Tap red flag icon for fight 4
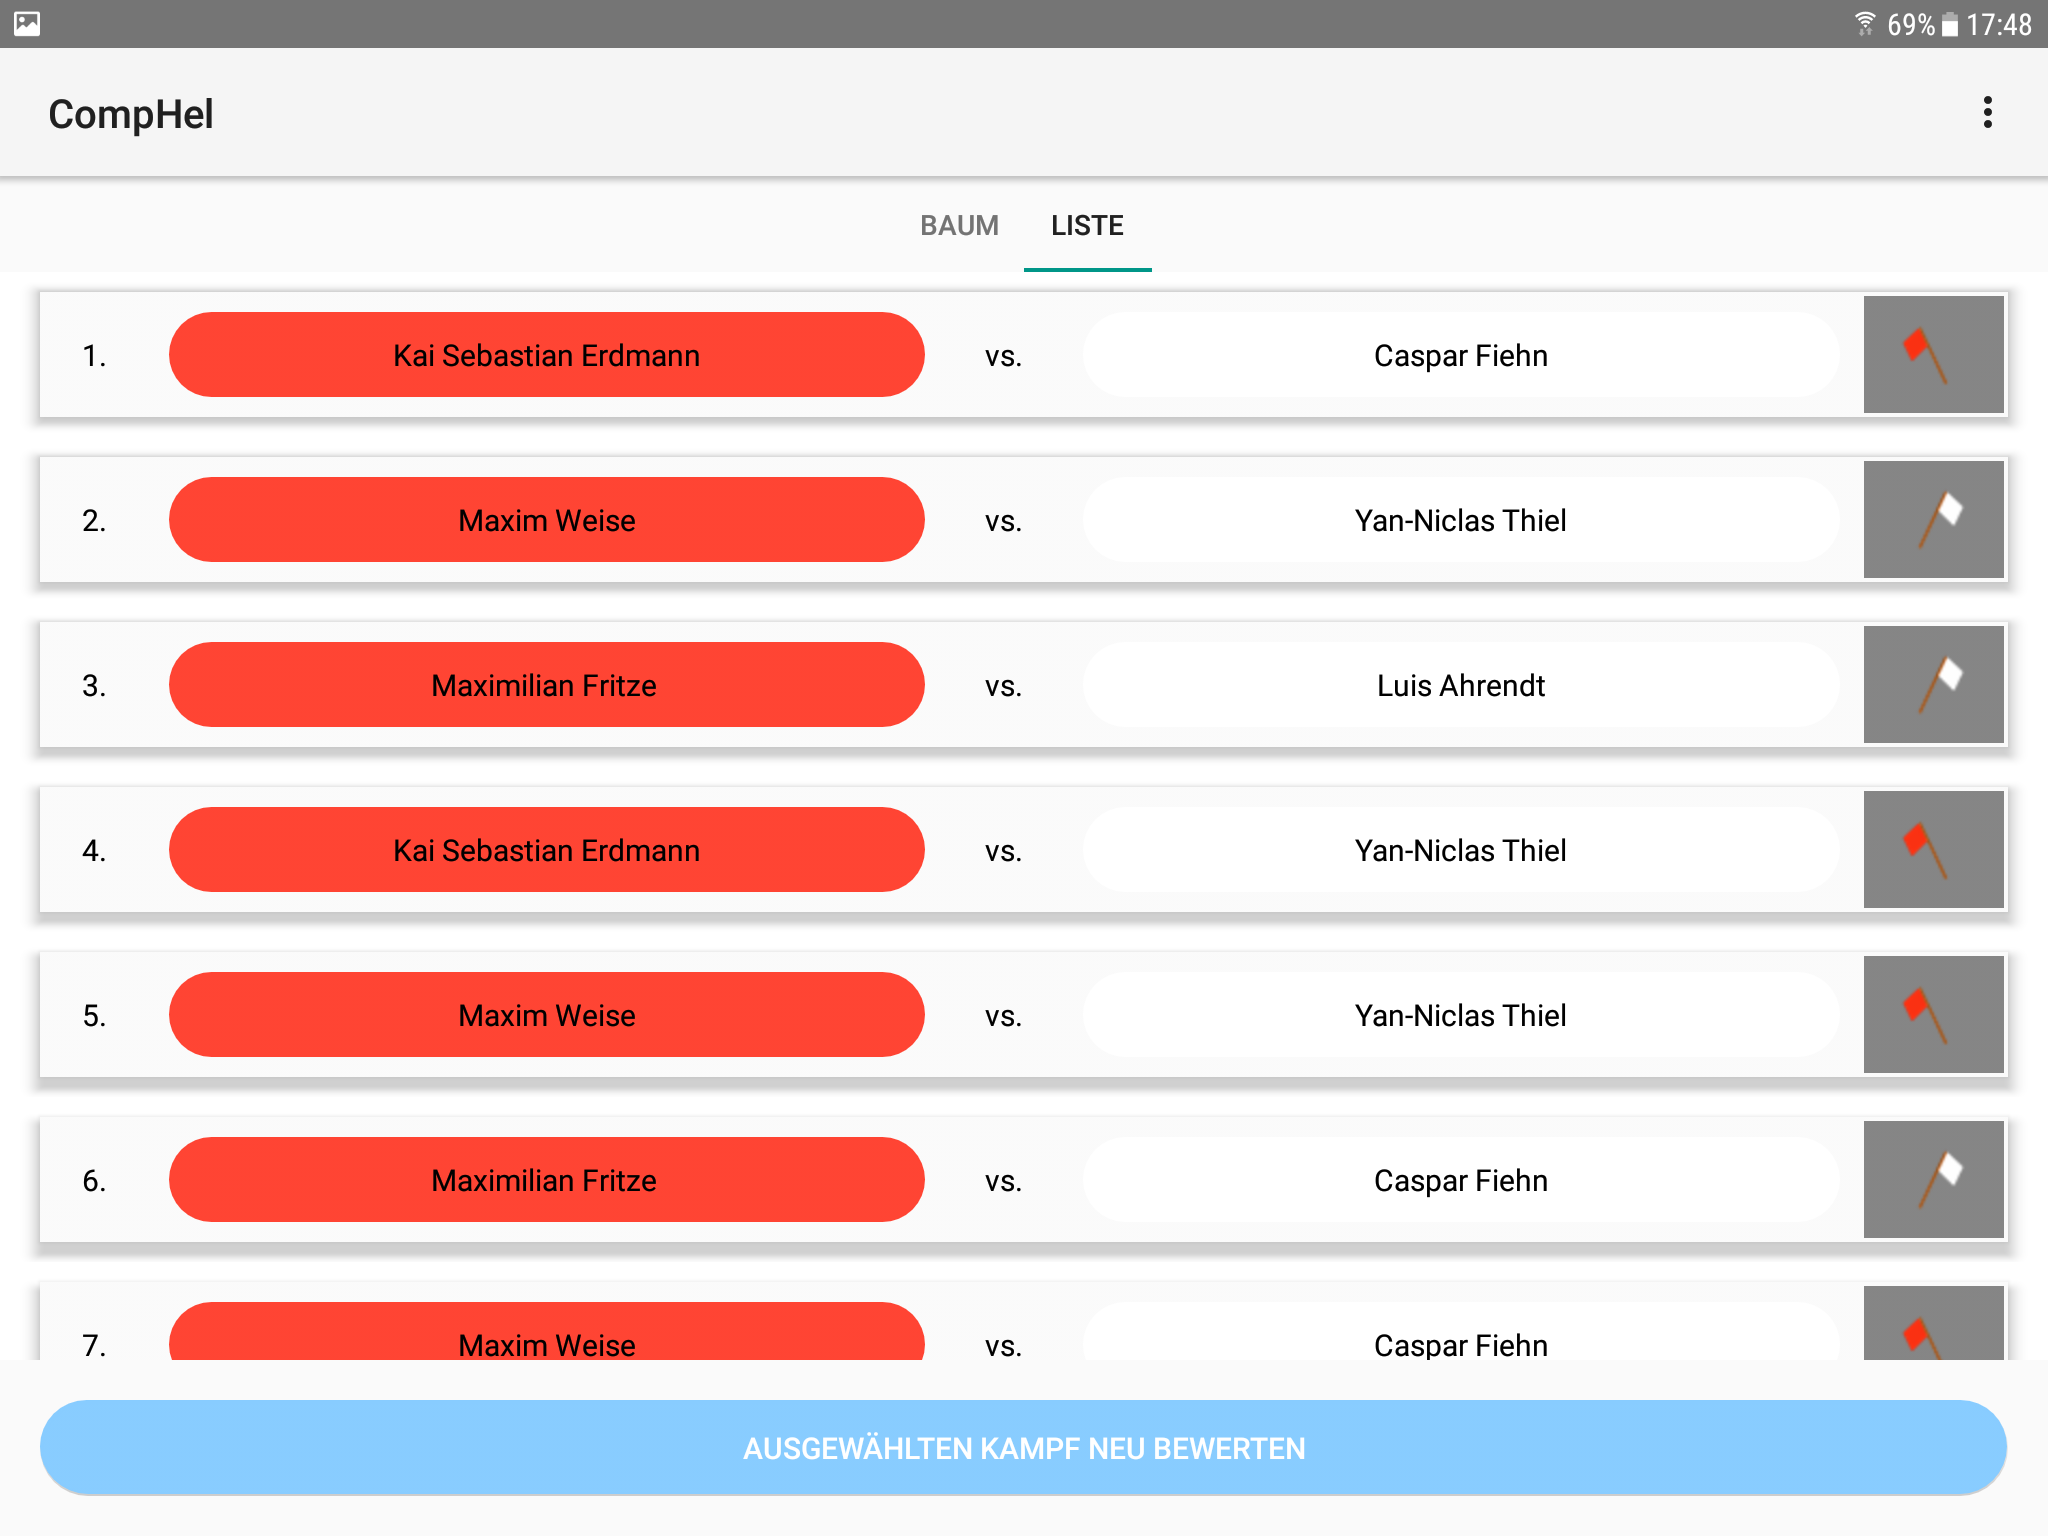The height and width of the screenshot is (1536, 2048). (1933, 849)
